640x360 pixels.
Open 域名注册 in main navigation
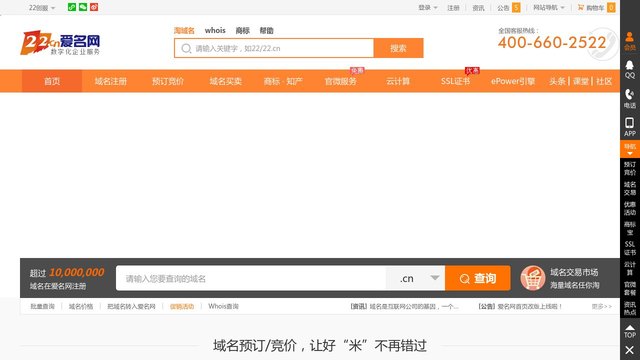click(111, 81)
